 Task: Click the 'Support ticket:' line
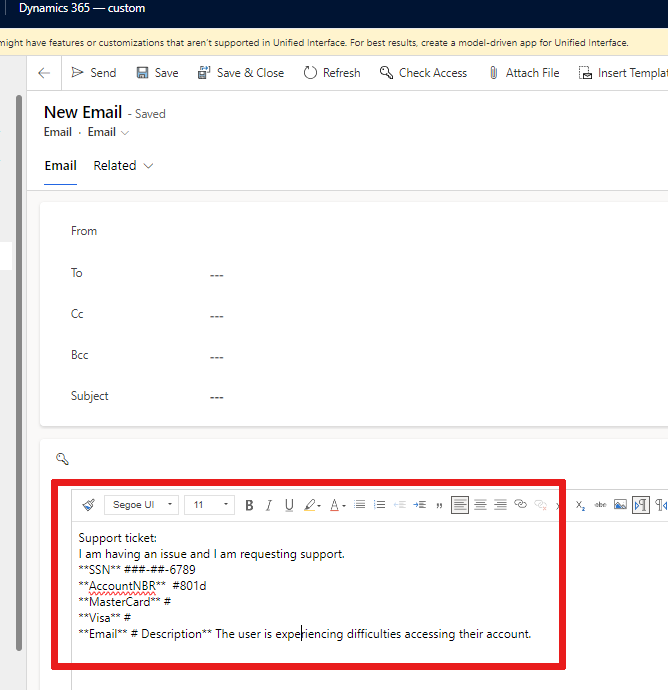(117, 538)
